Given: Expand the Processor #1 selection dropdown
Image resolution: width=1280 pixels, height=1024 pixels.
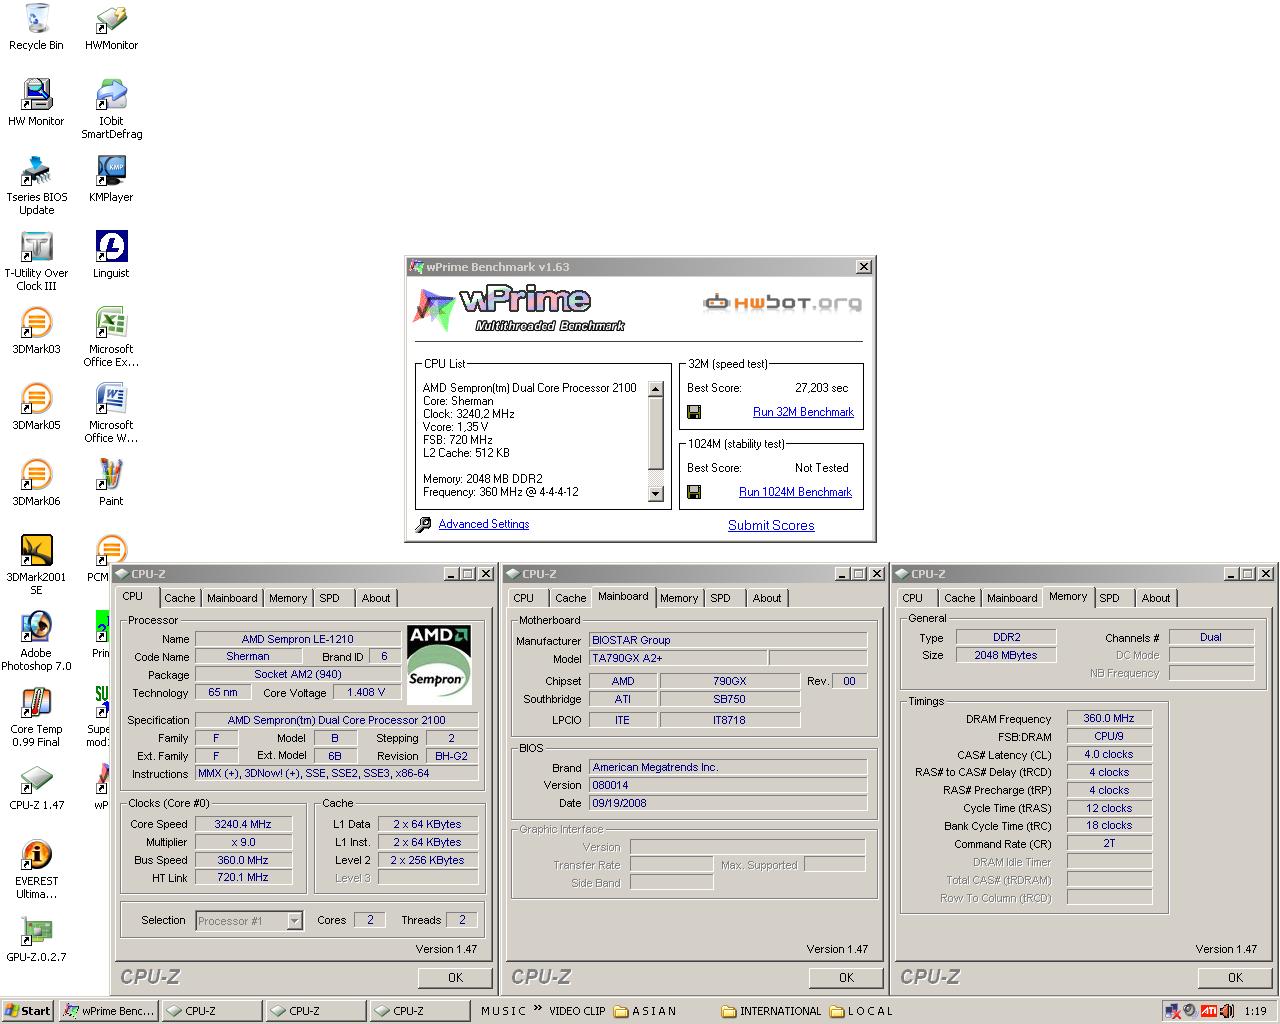Looking at the screenshot, I should (295, 921).
